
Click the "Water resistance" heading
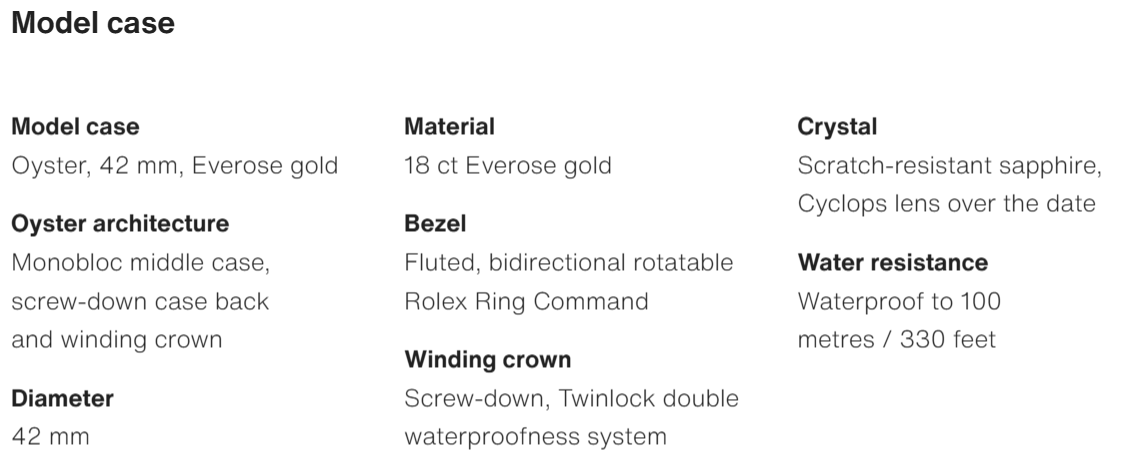click(x=892, y=262)
